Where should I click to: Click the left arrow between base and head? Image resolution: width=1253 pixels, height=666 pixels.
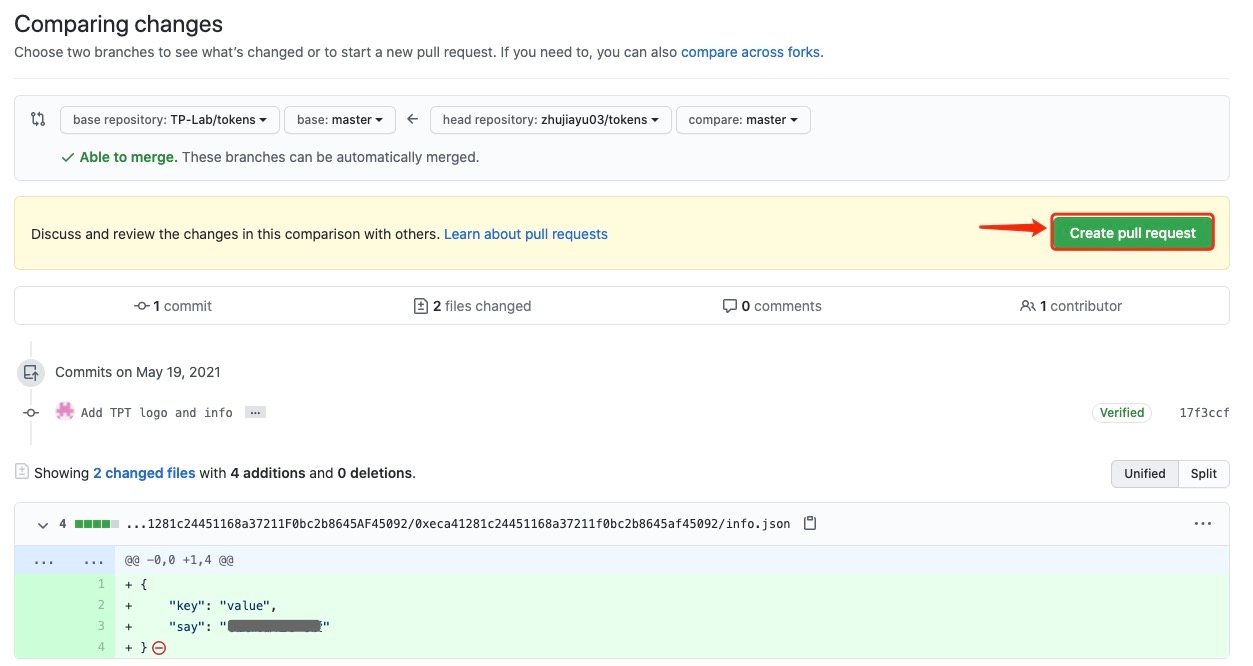pos(412,119)
